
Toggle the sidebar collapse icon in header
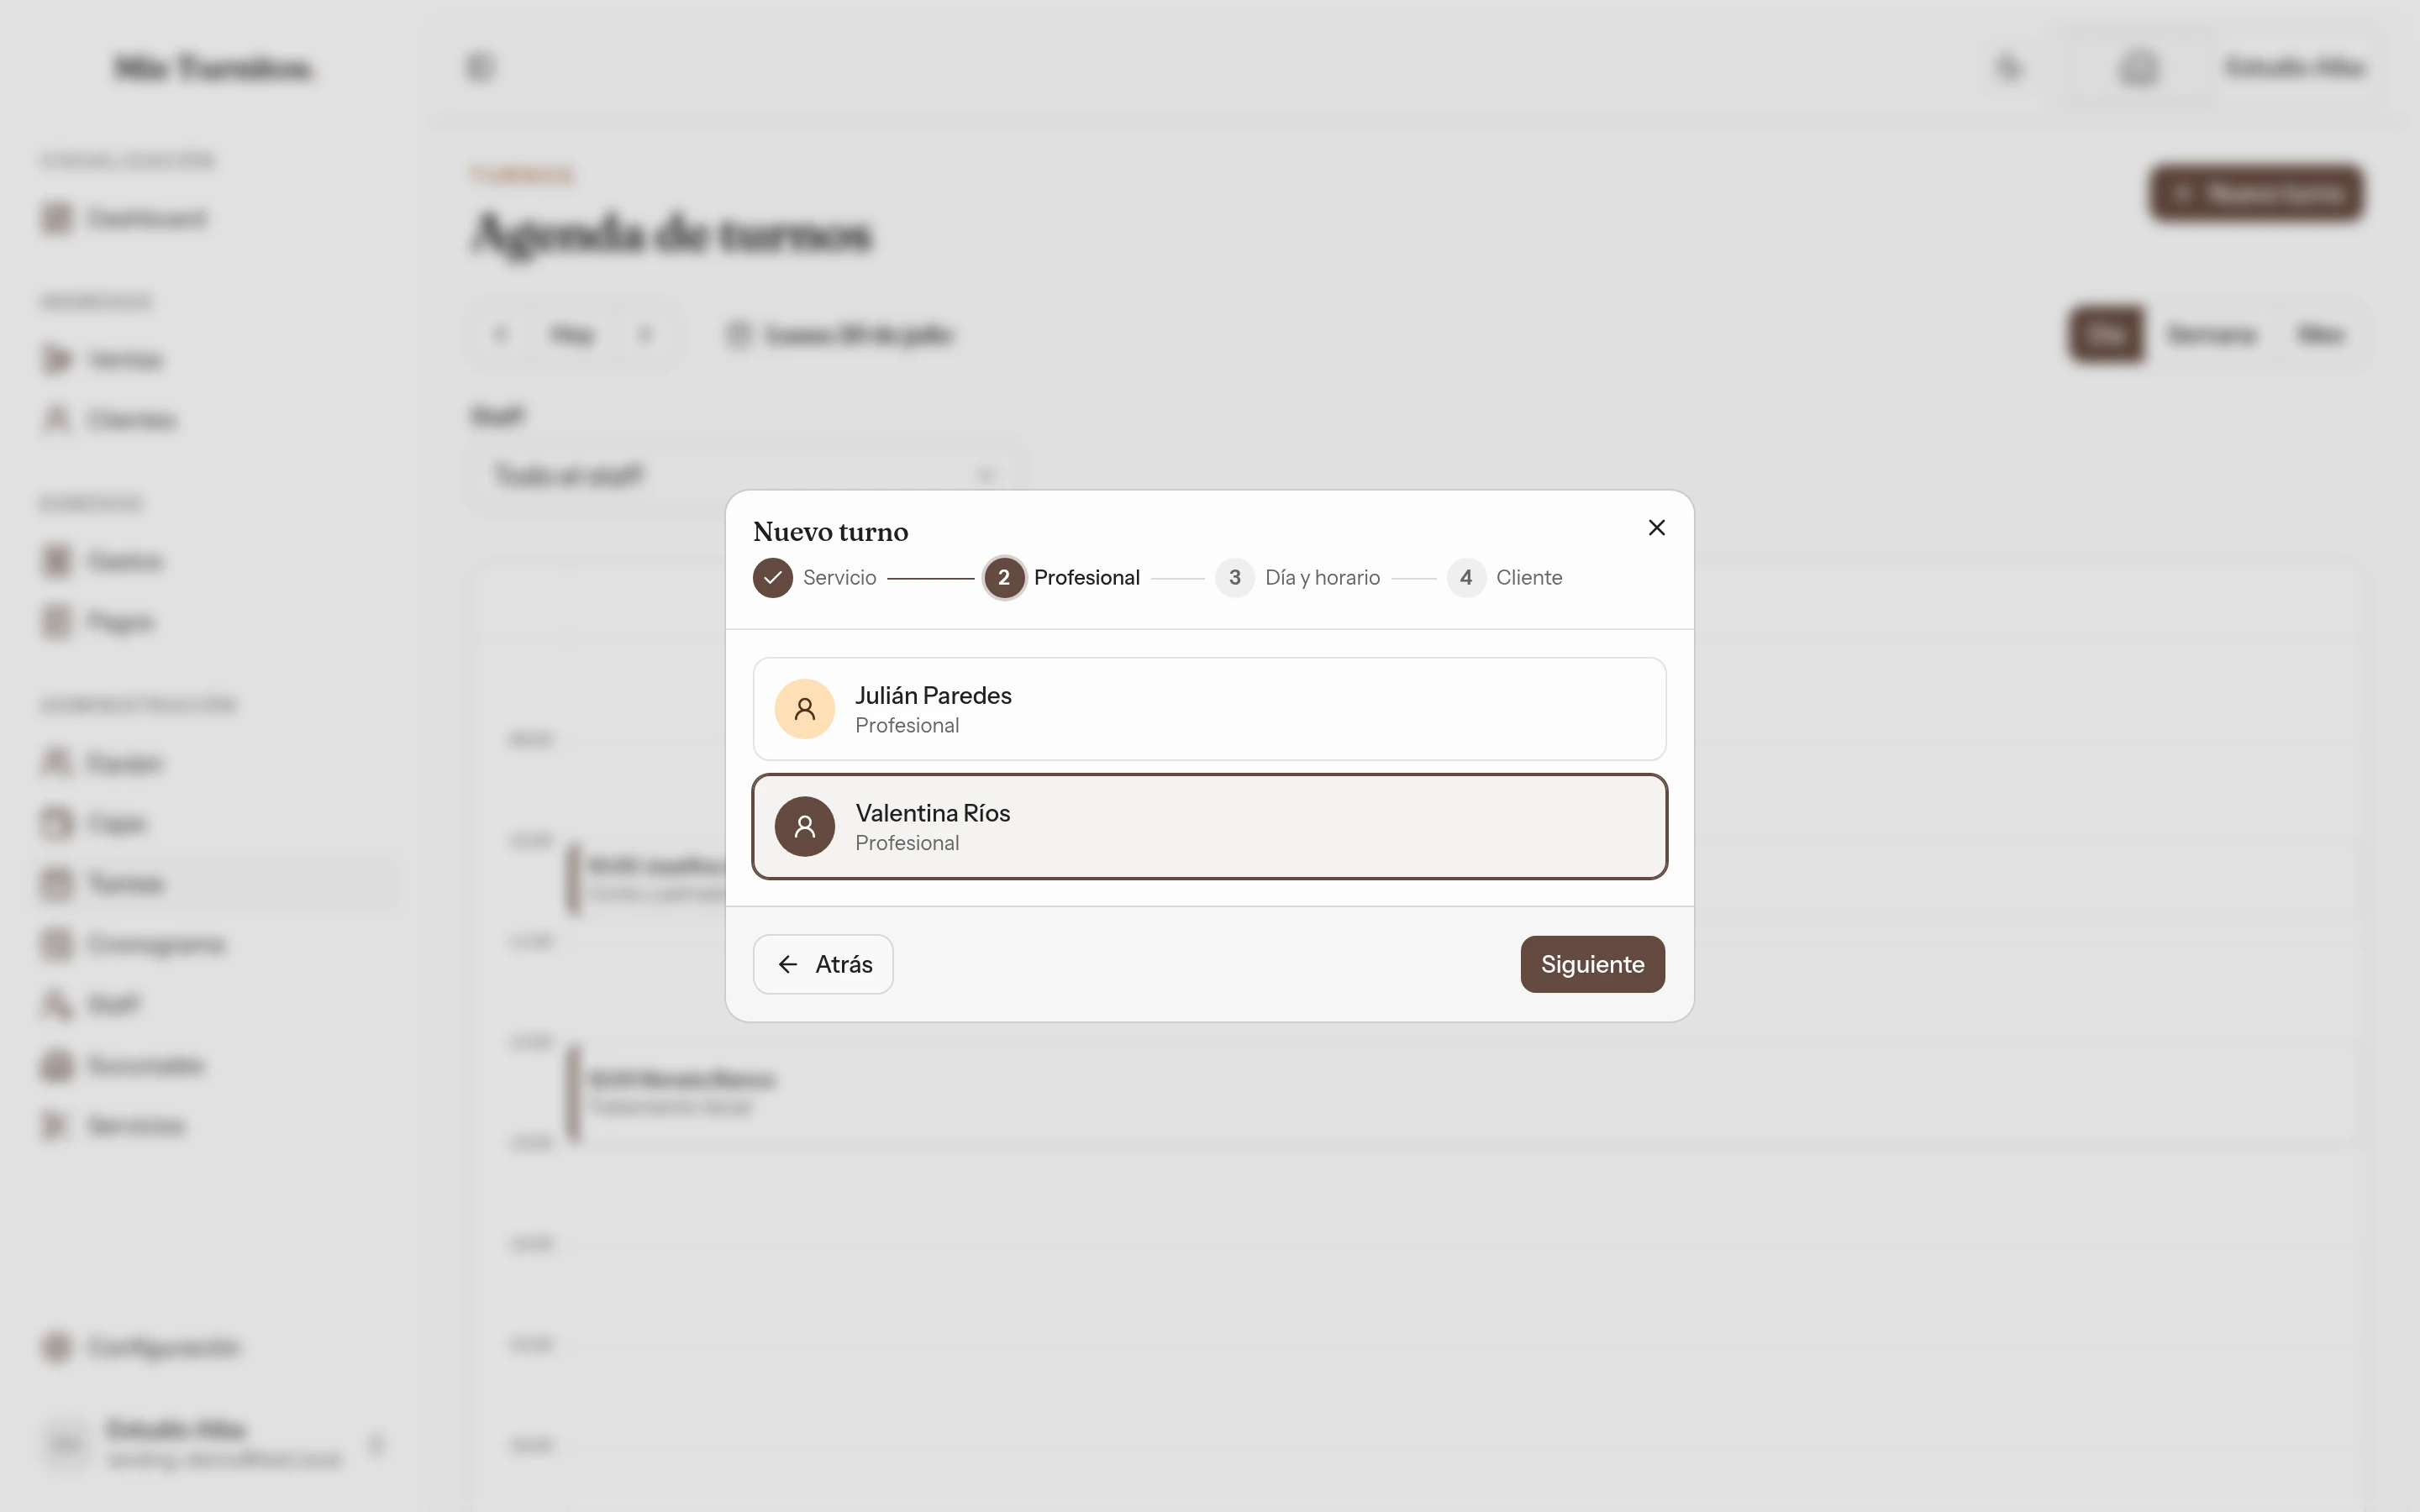coord(481,67)
